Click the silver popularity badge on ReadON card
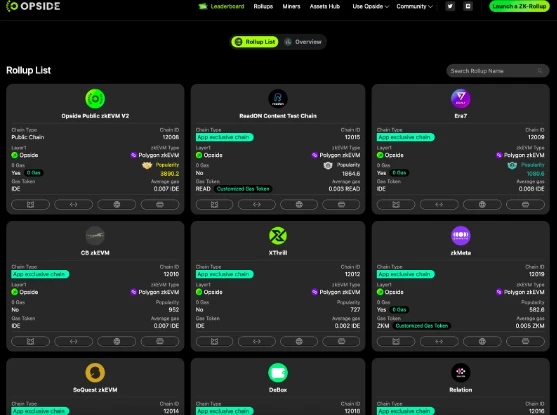This screenshot has width=557, height=415. coord(328,165)
